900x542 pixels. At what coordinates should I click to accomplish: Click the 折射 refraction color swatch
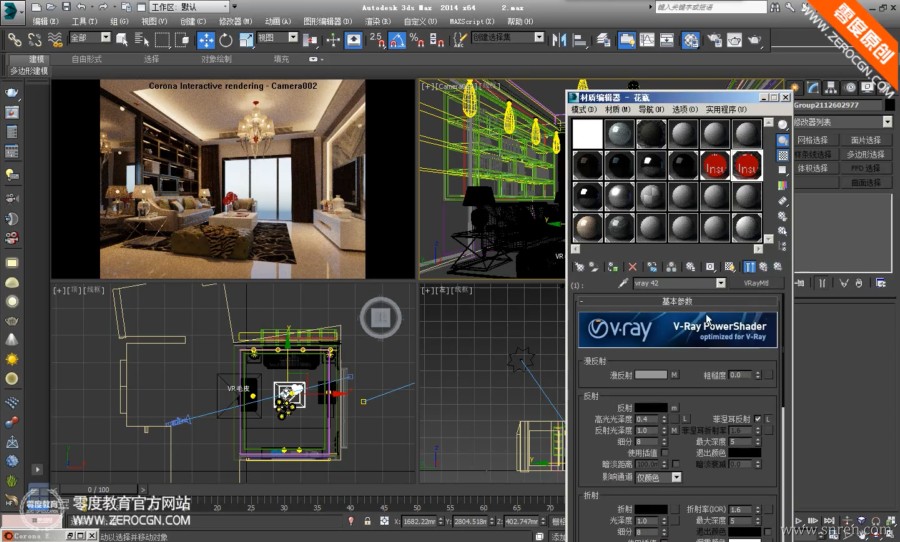point(651,509)
